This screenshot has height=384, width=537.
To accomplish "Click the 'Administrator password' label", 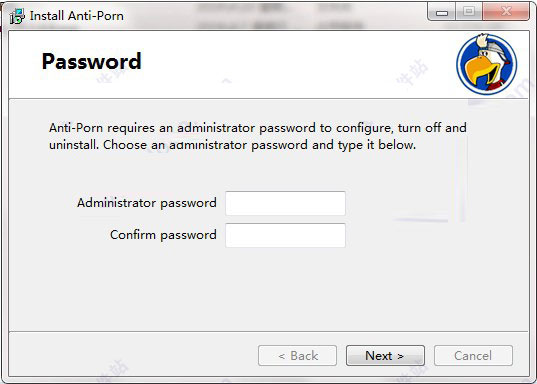I will pos(147,203).
